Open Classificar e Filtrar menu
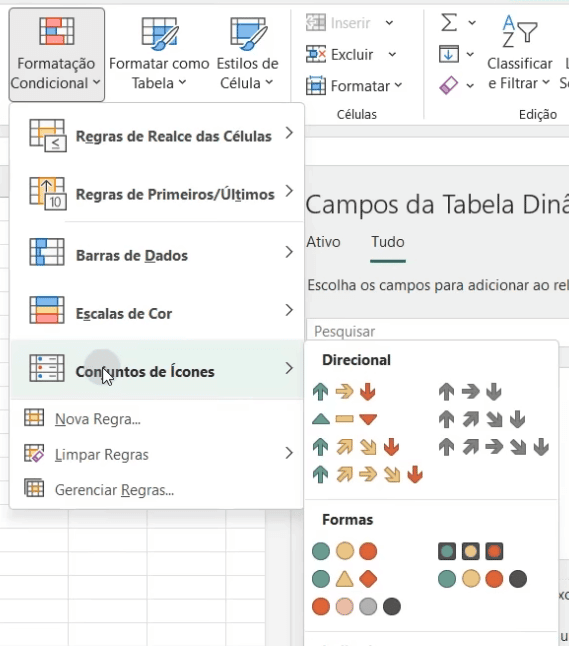This screenshot has width=569, height=646. (519, 53)
